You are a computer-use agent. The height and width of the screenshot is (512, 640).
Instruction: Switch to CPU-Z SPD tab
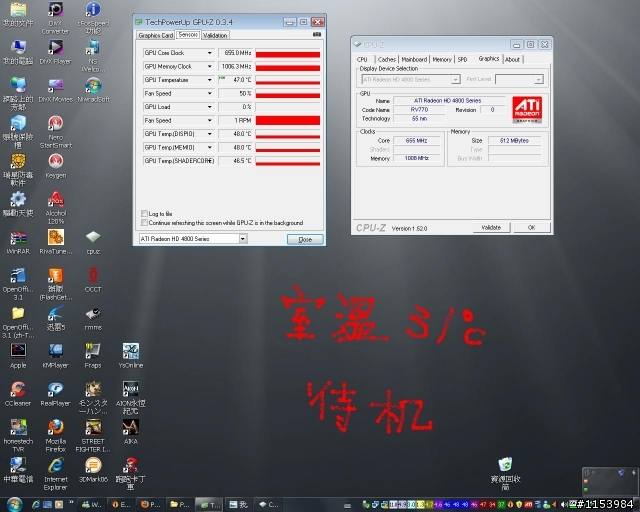pyautogui.click(x=462, y=60)
